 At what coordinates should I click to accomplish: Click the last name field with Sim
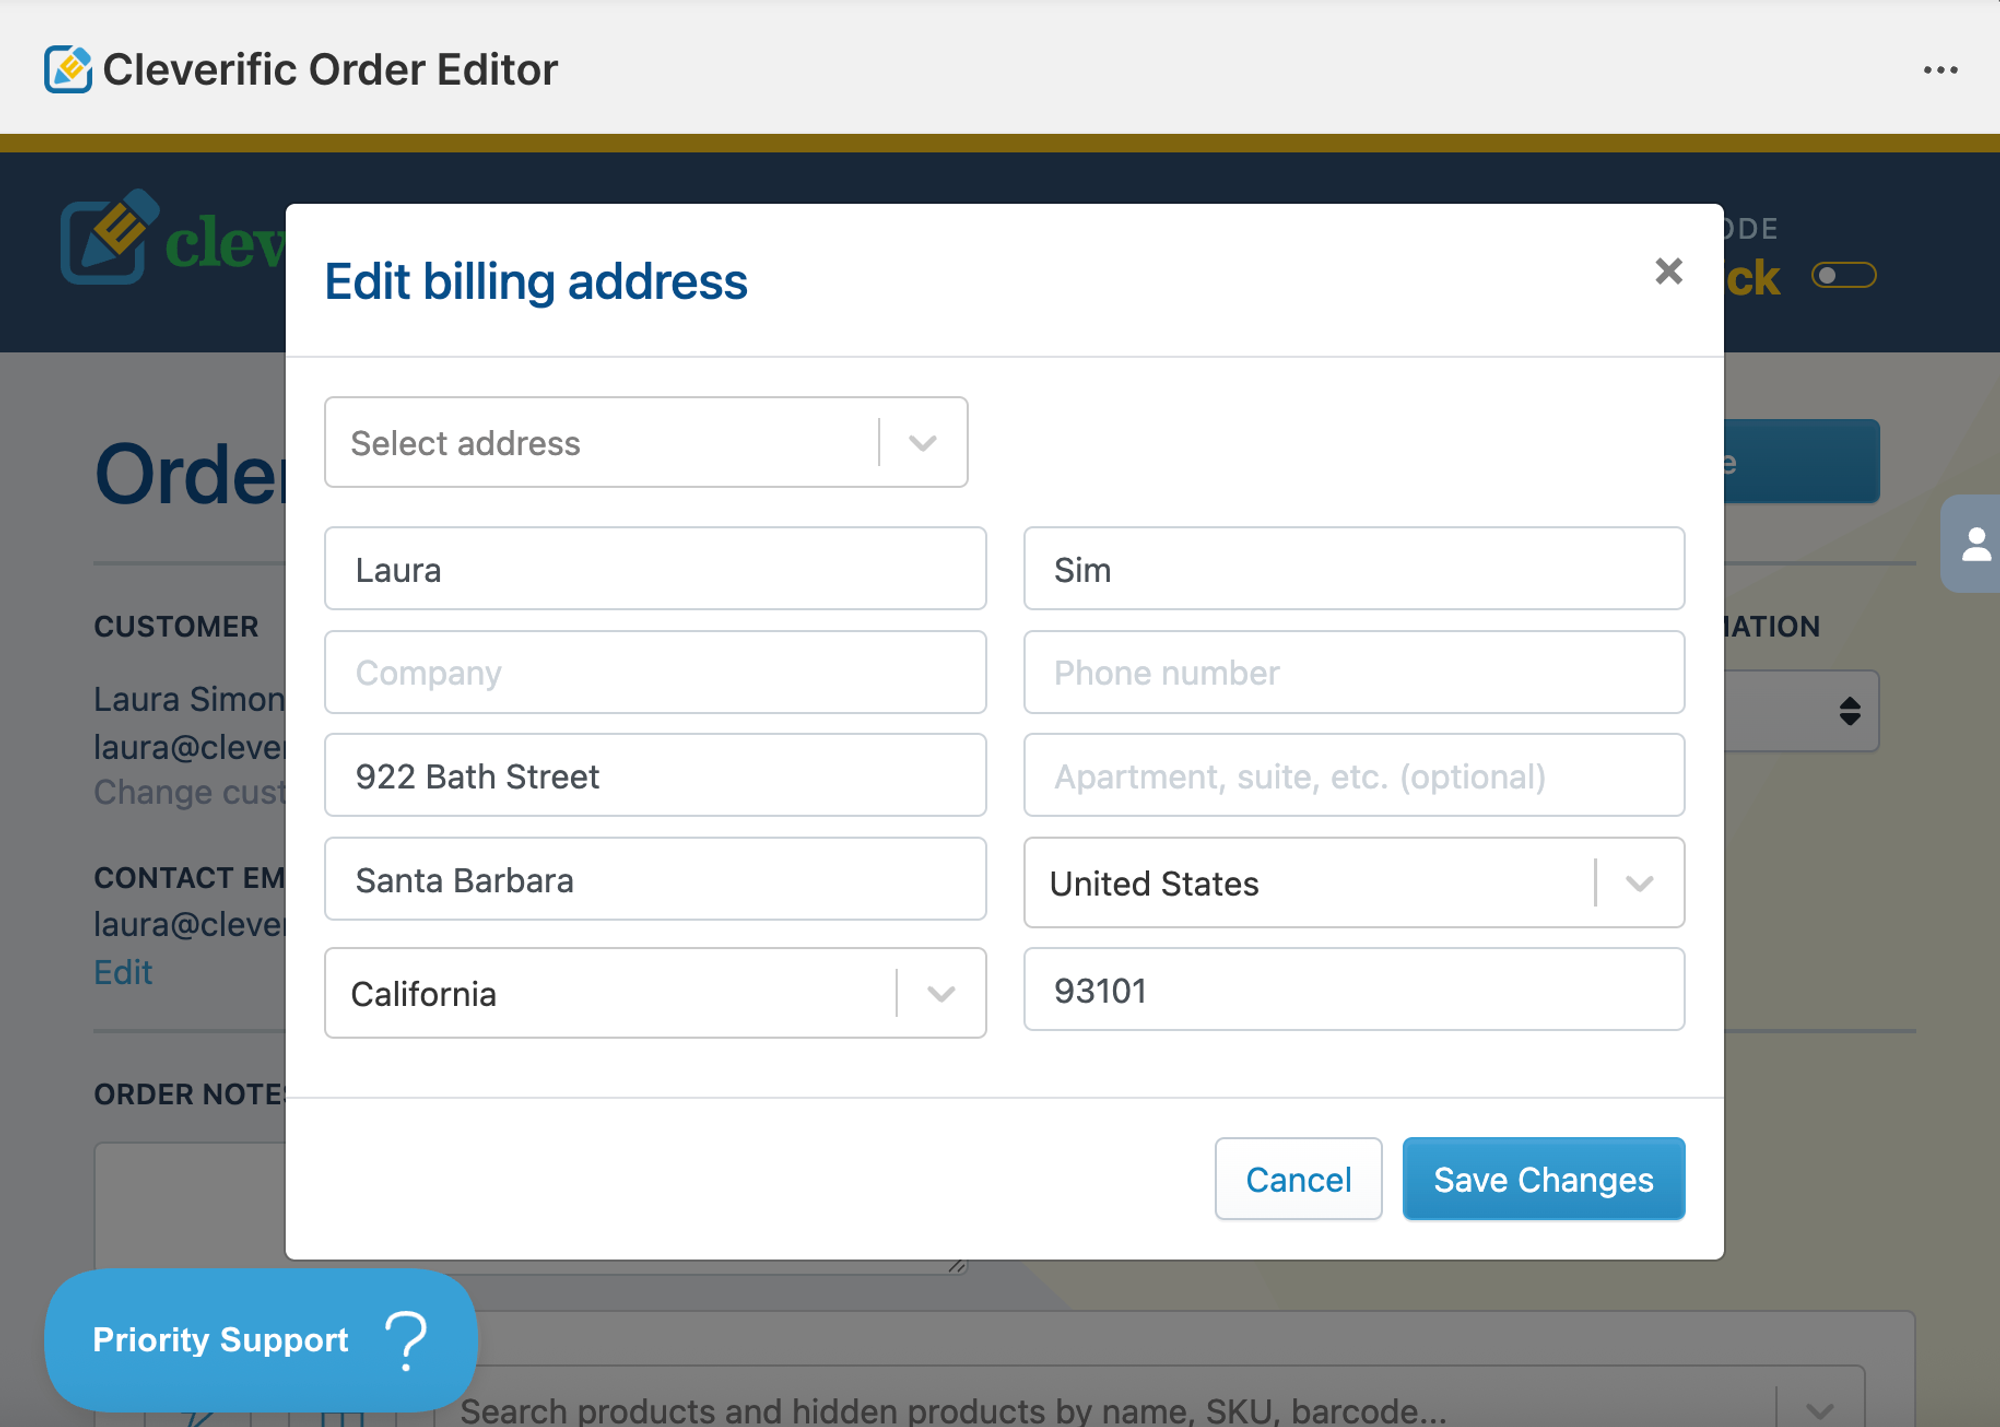(1353, 569)
